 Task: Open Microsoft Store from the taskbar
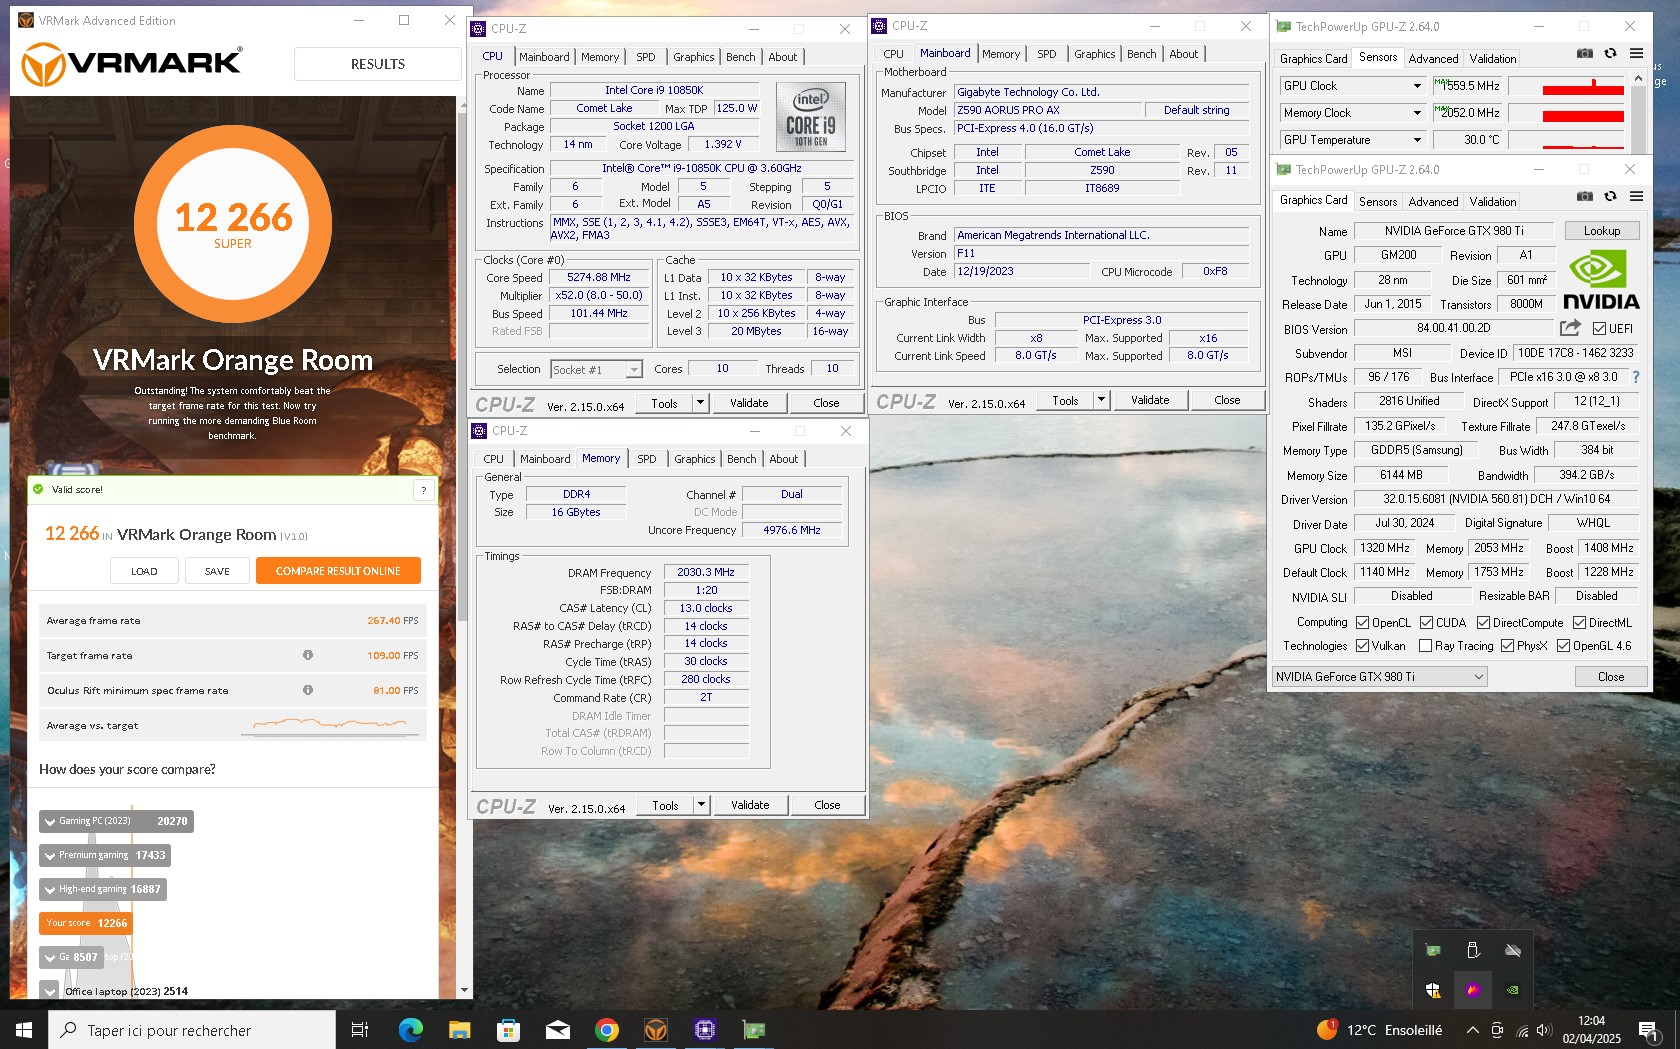point(509,1030)
